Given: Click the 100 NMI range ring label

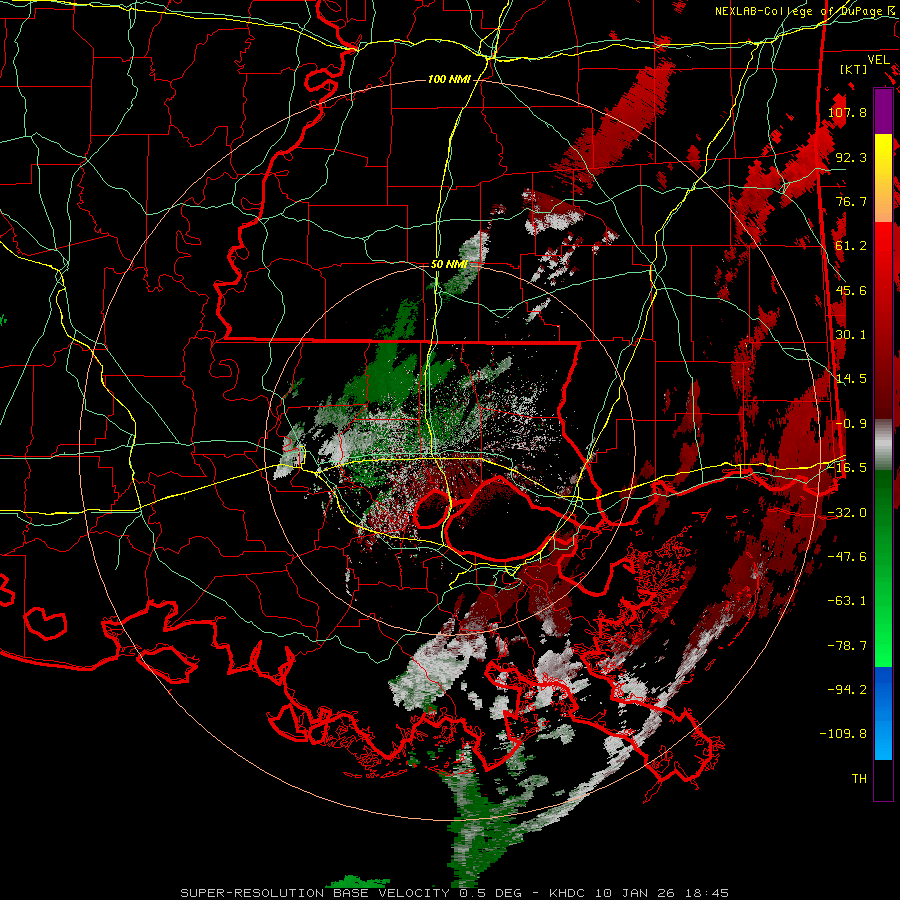Looking at the screenshot, I should coord(449,79).
